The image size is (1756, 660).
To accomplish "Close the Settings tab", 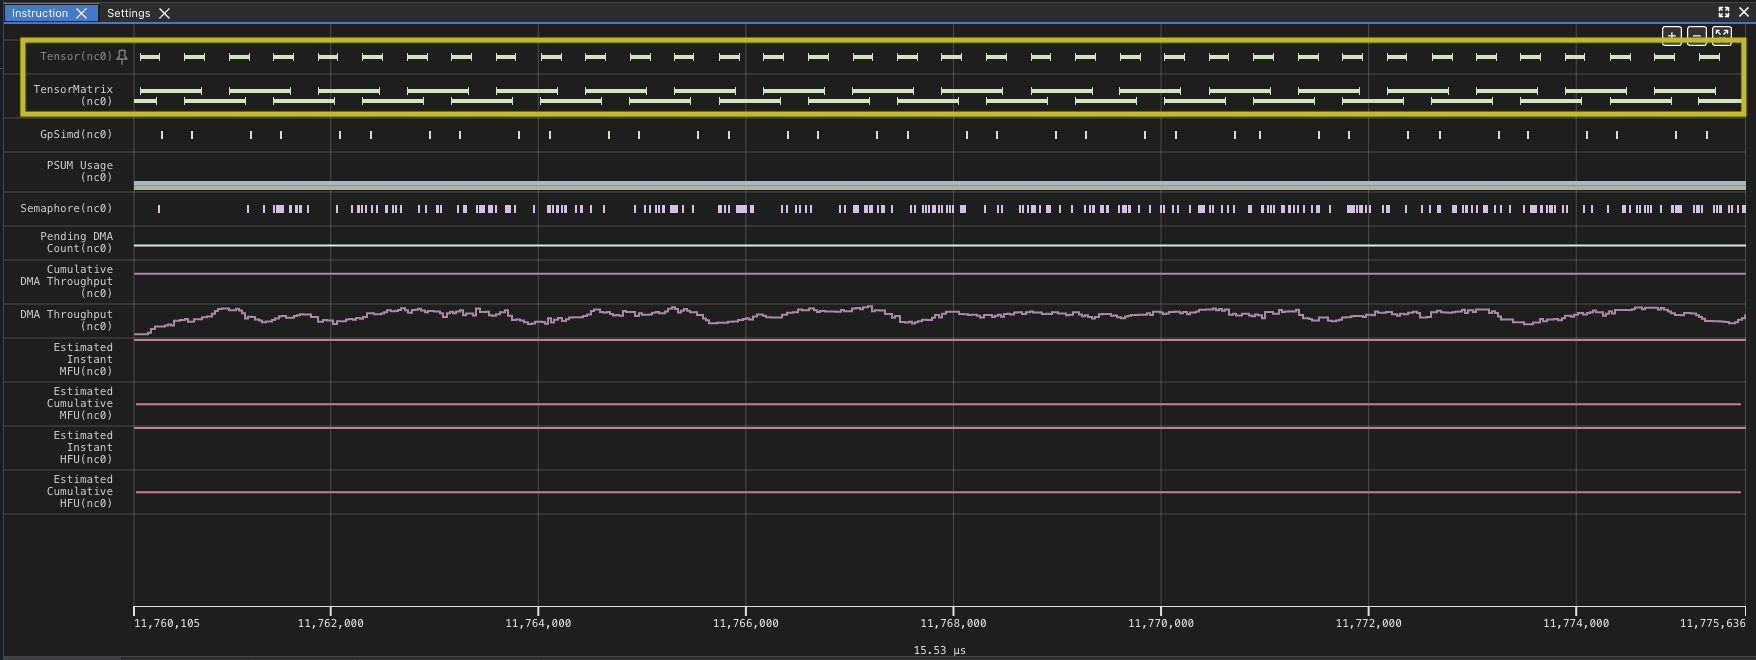I will [x=164, y=13].
